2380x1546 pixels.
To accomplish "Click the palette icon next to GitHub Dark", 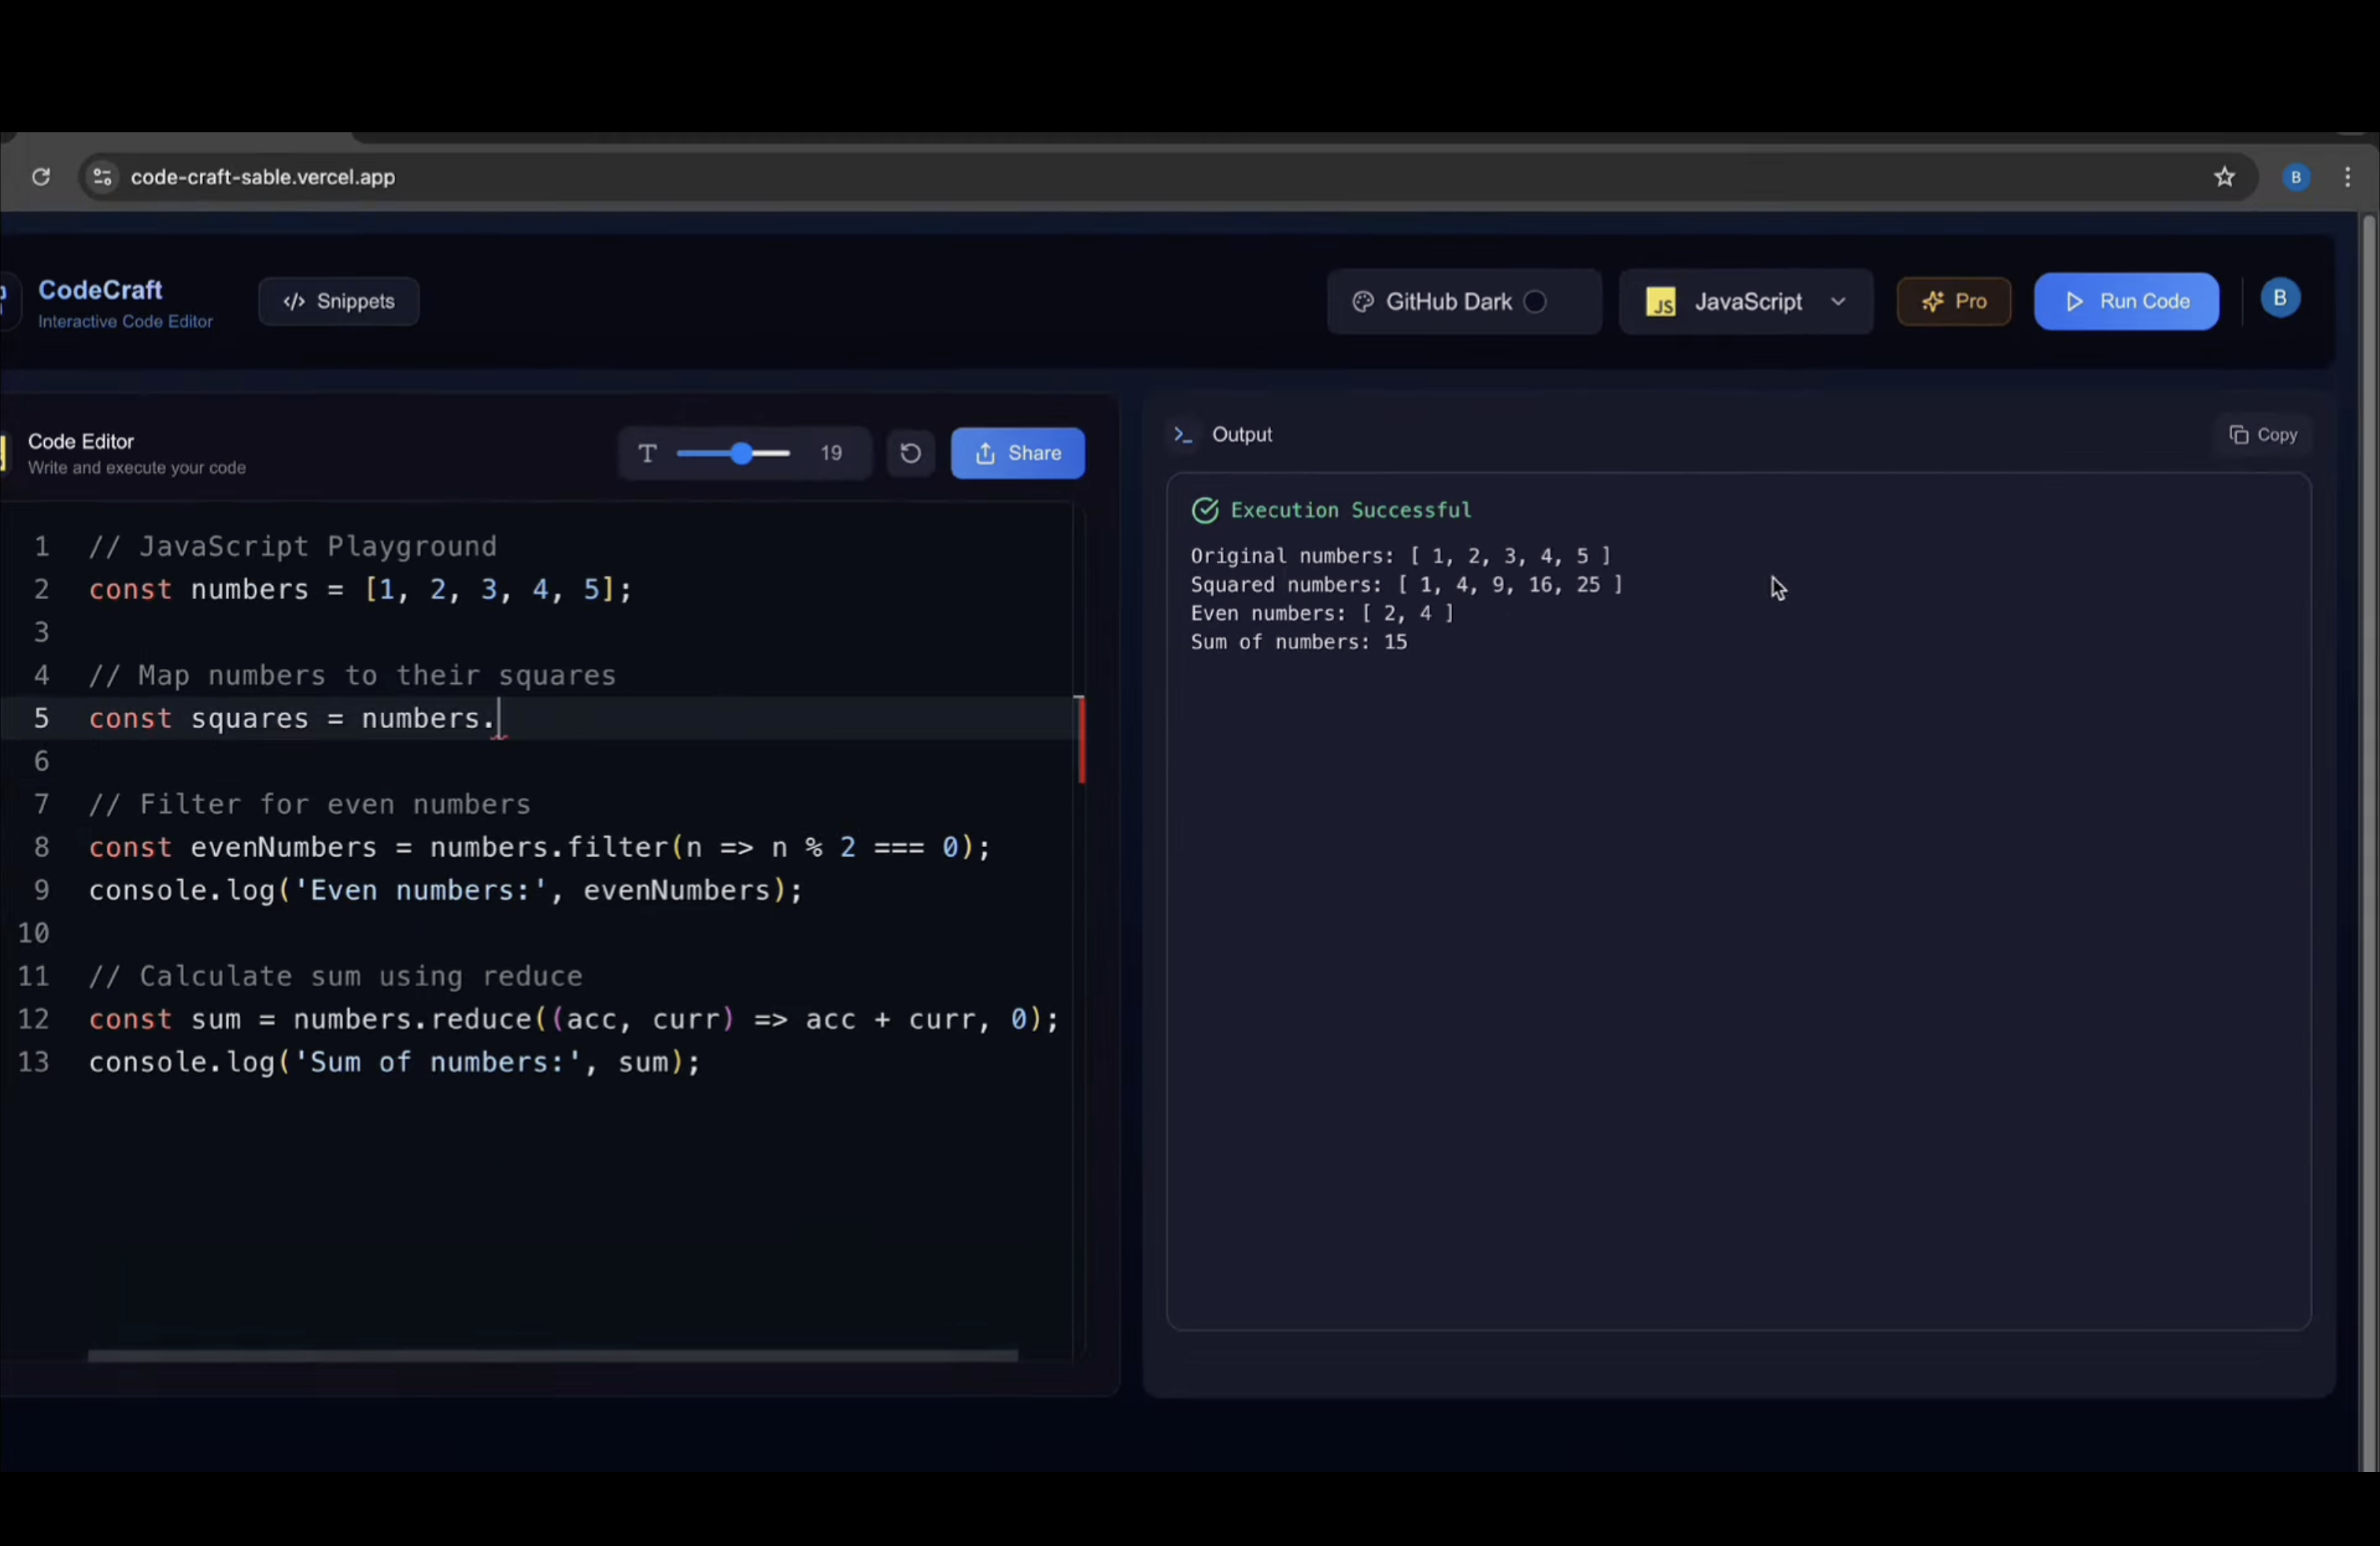I will (x=1363, y=301).
